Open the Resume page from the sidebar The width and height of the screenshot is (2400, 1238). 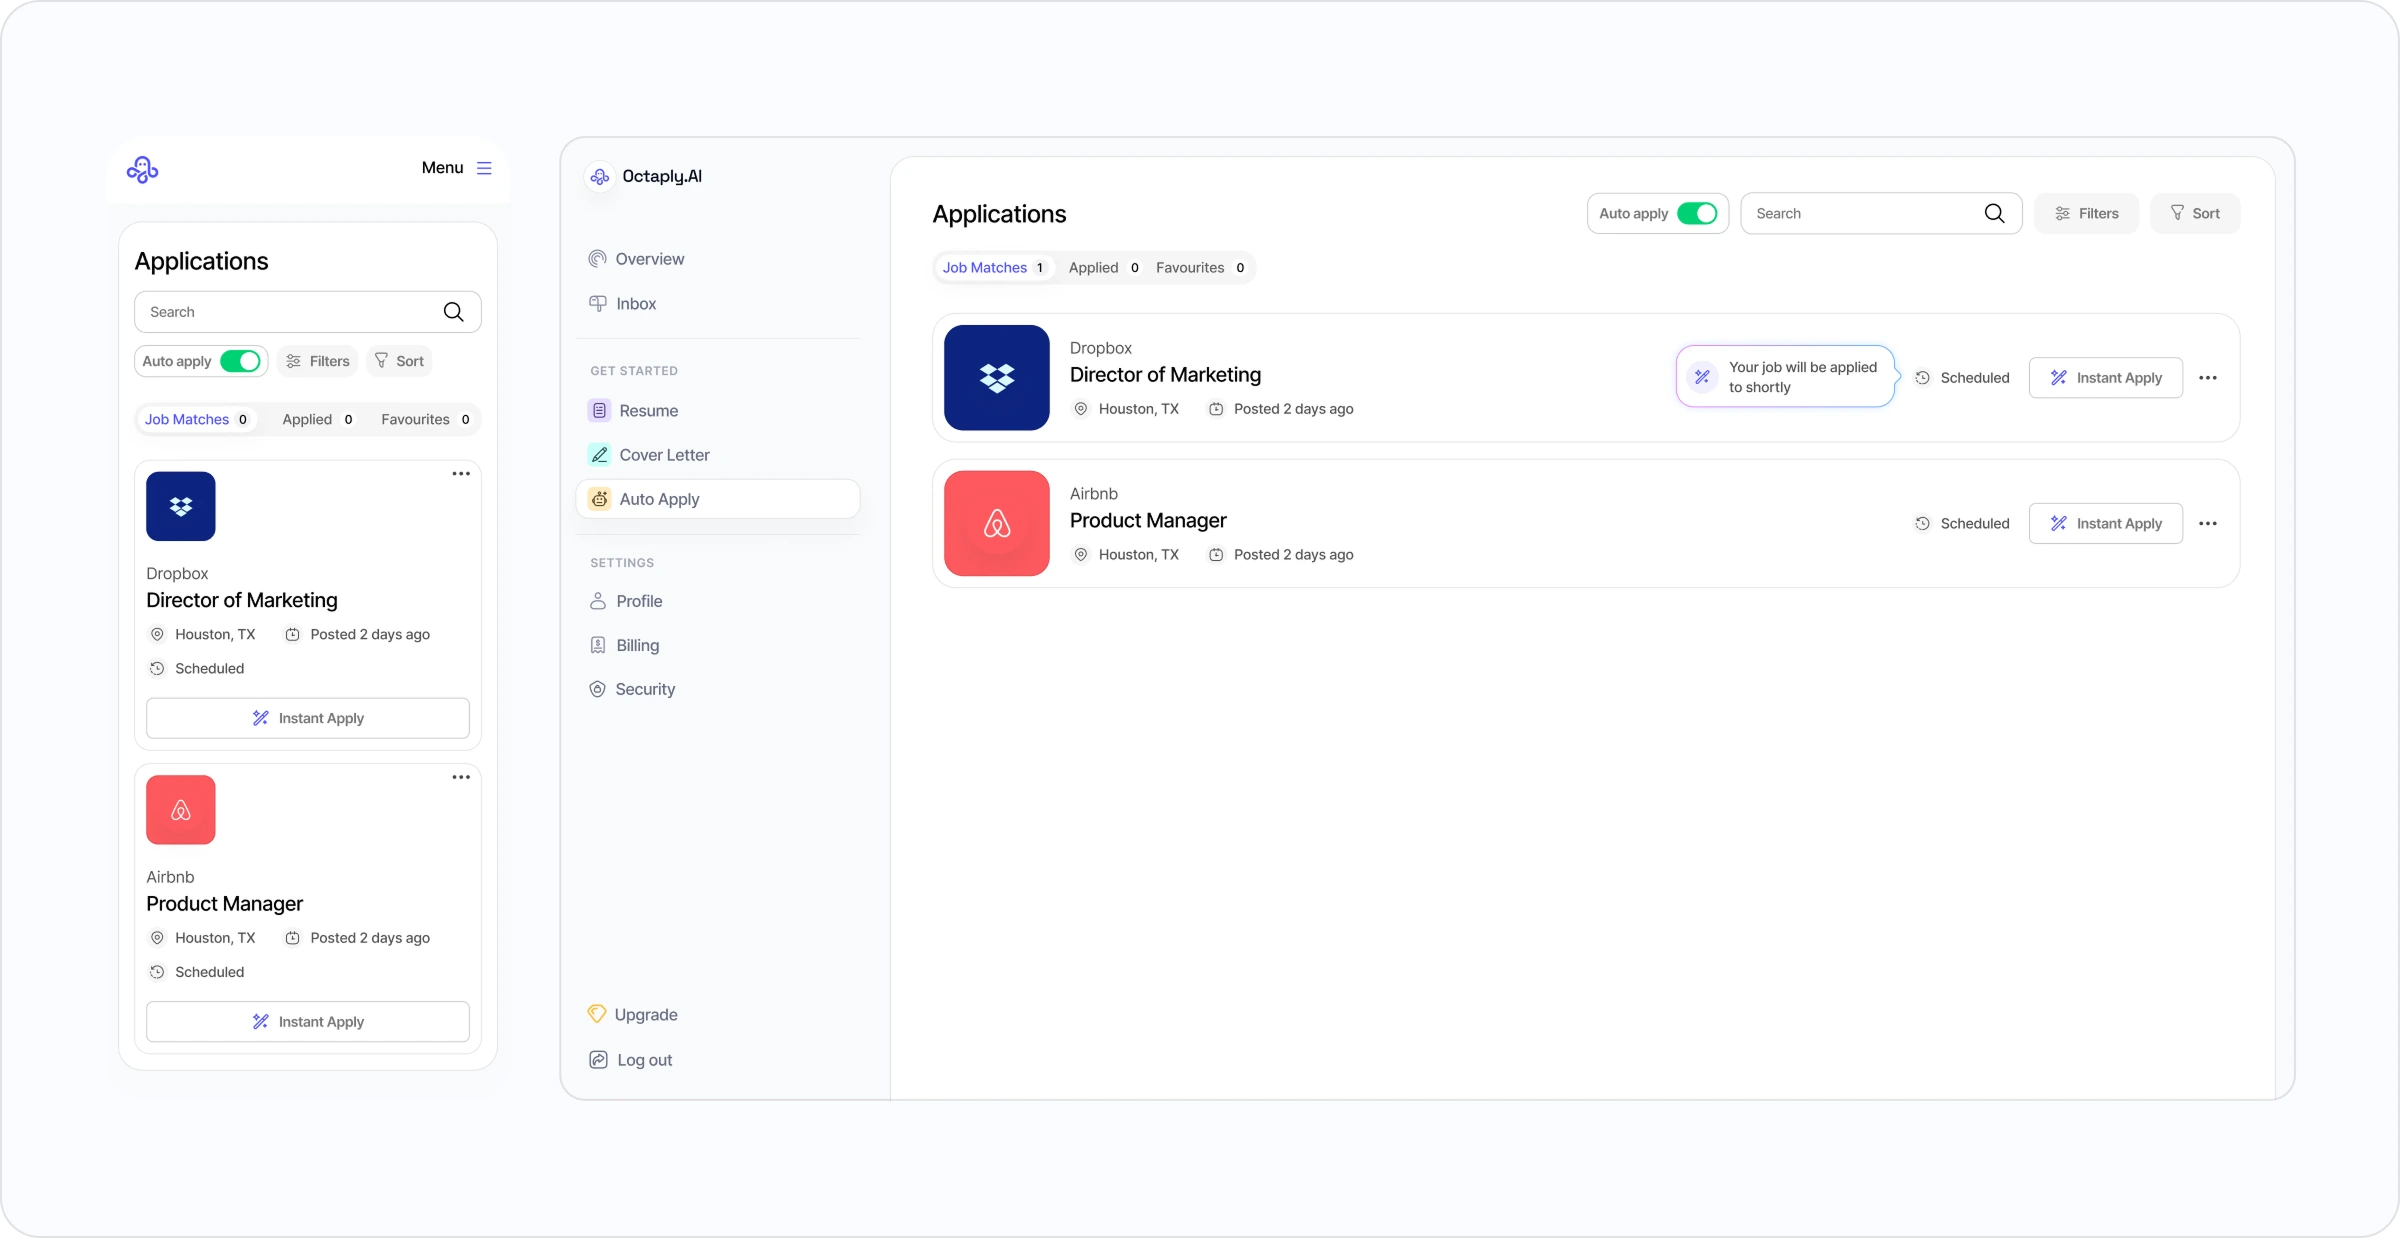click(647, 411)
